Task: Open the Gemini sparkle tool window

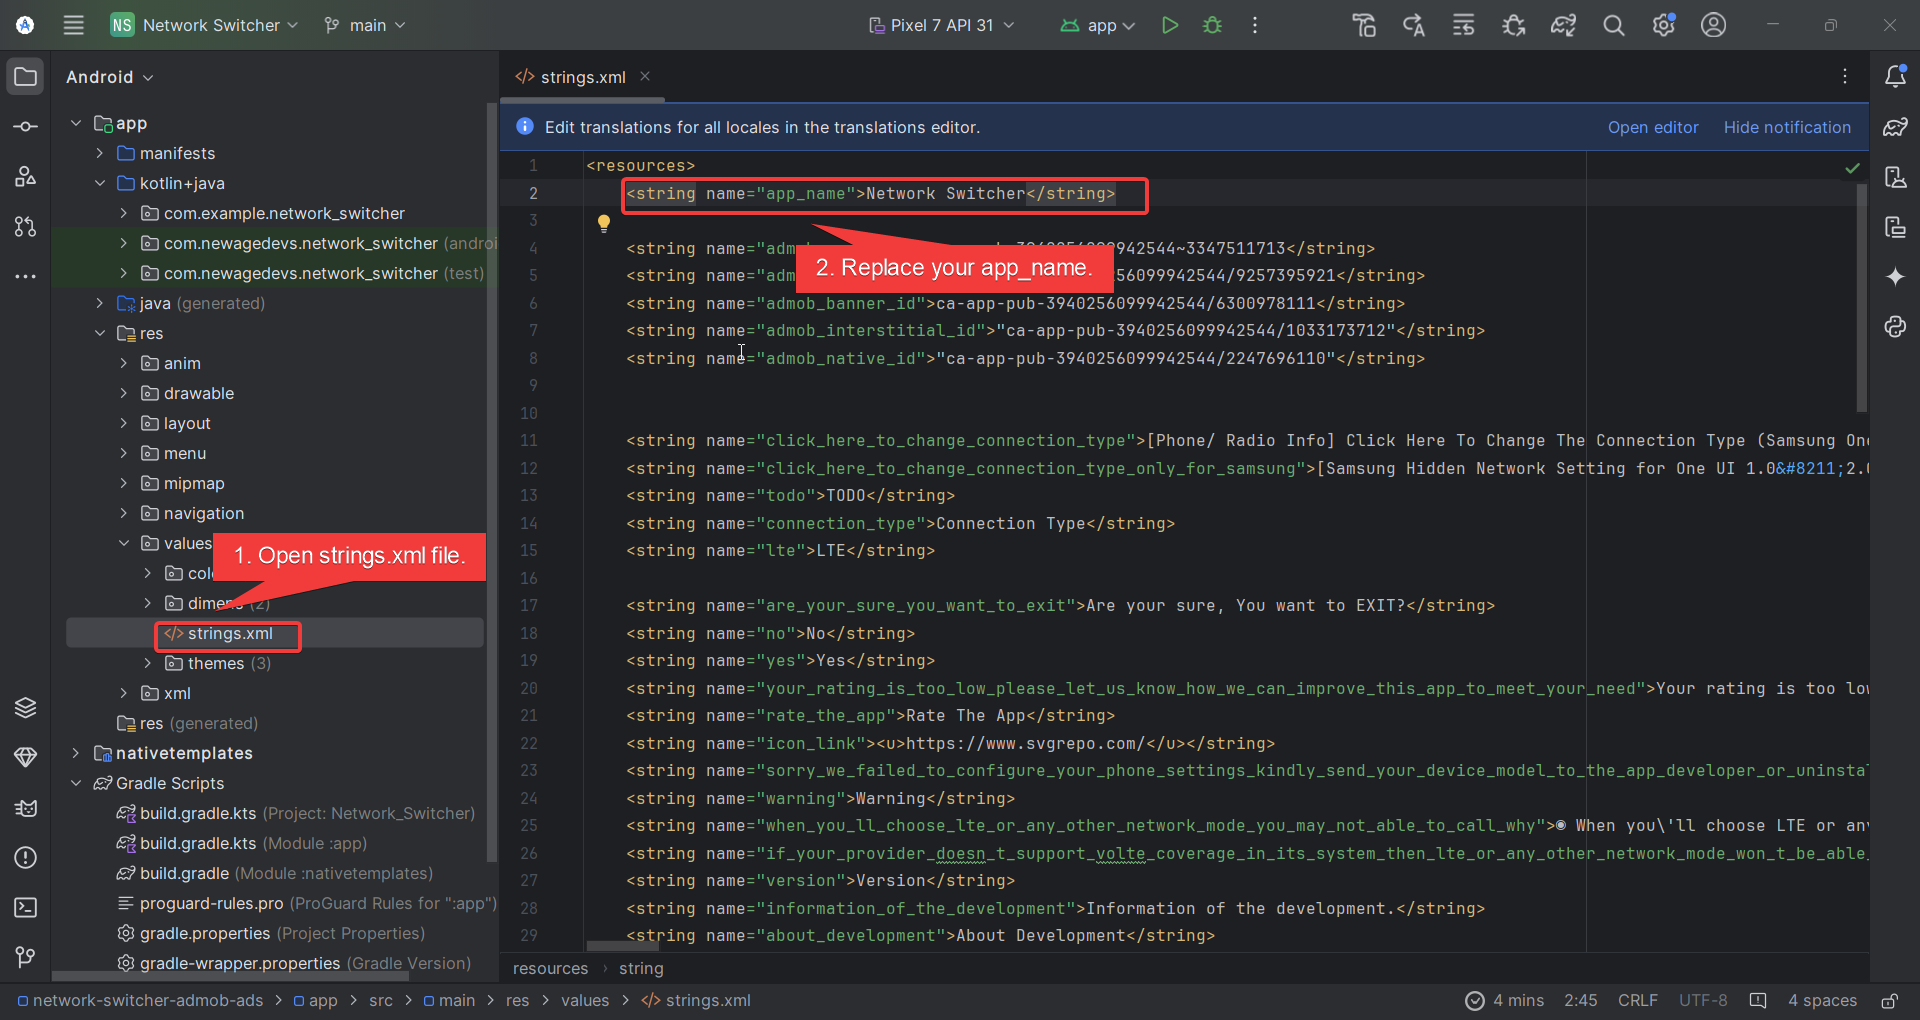Action: (x=1895, y=277)
